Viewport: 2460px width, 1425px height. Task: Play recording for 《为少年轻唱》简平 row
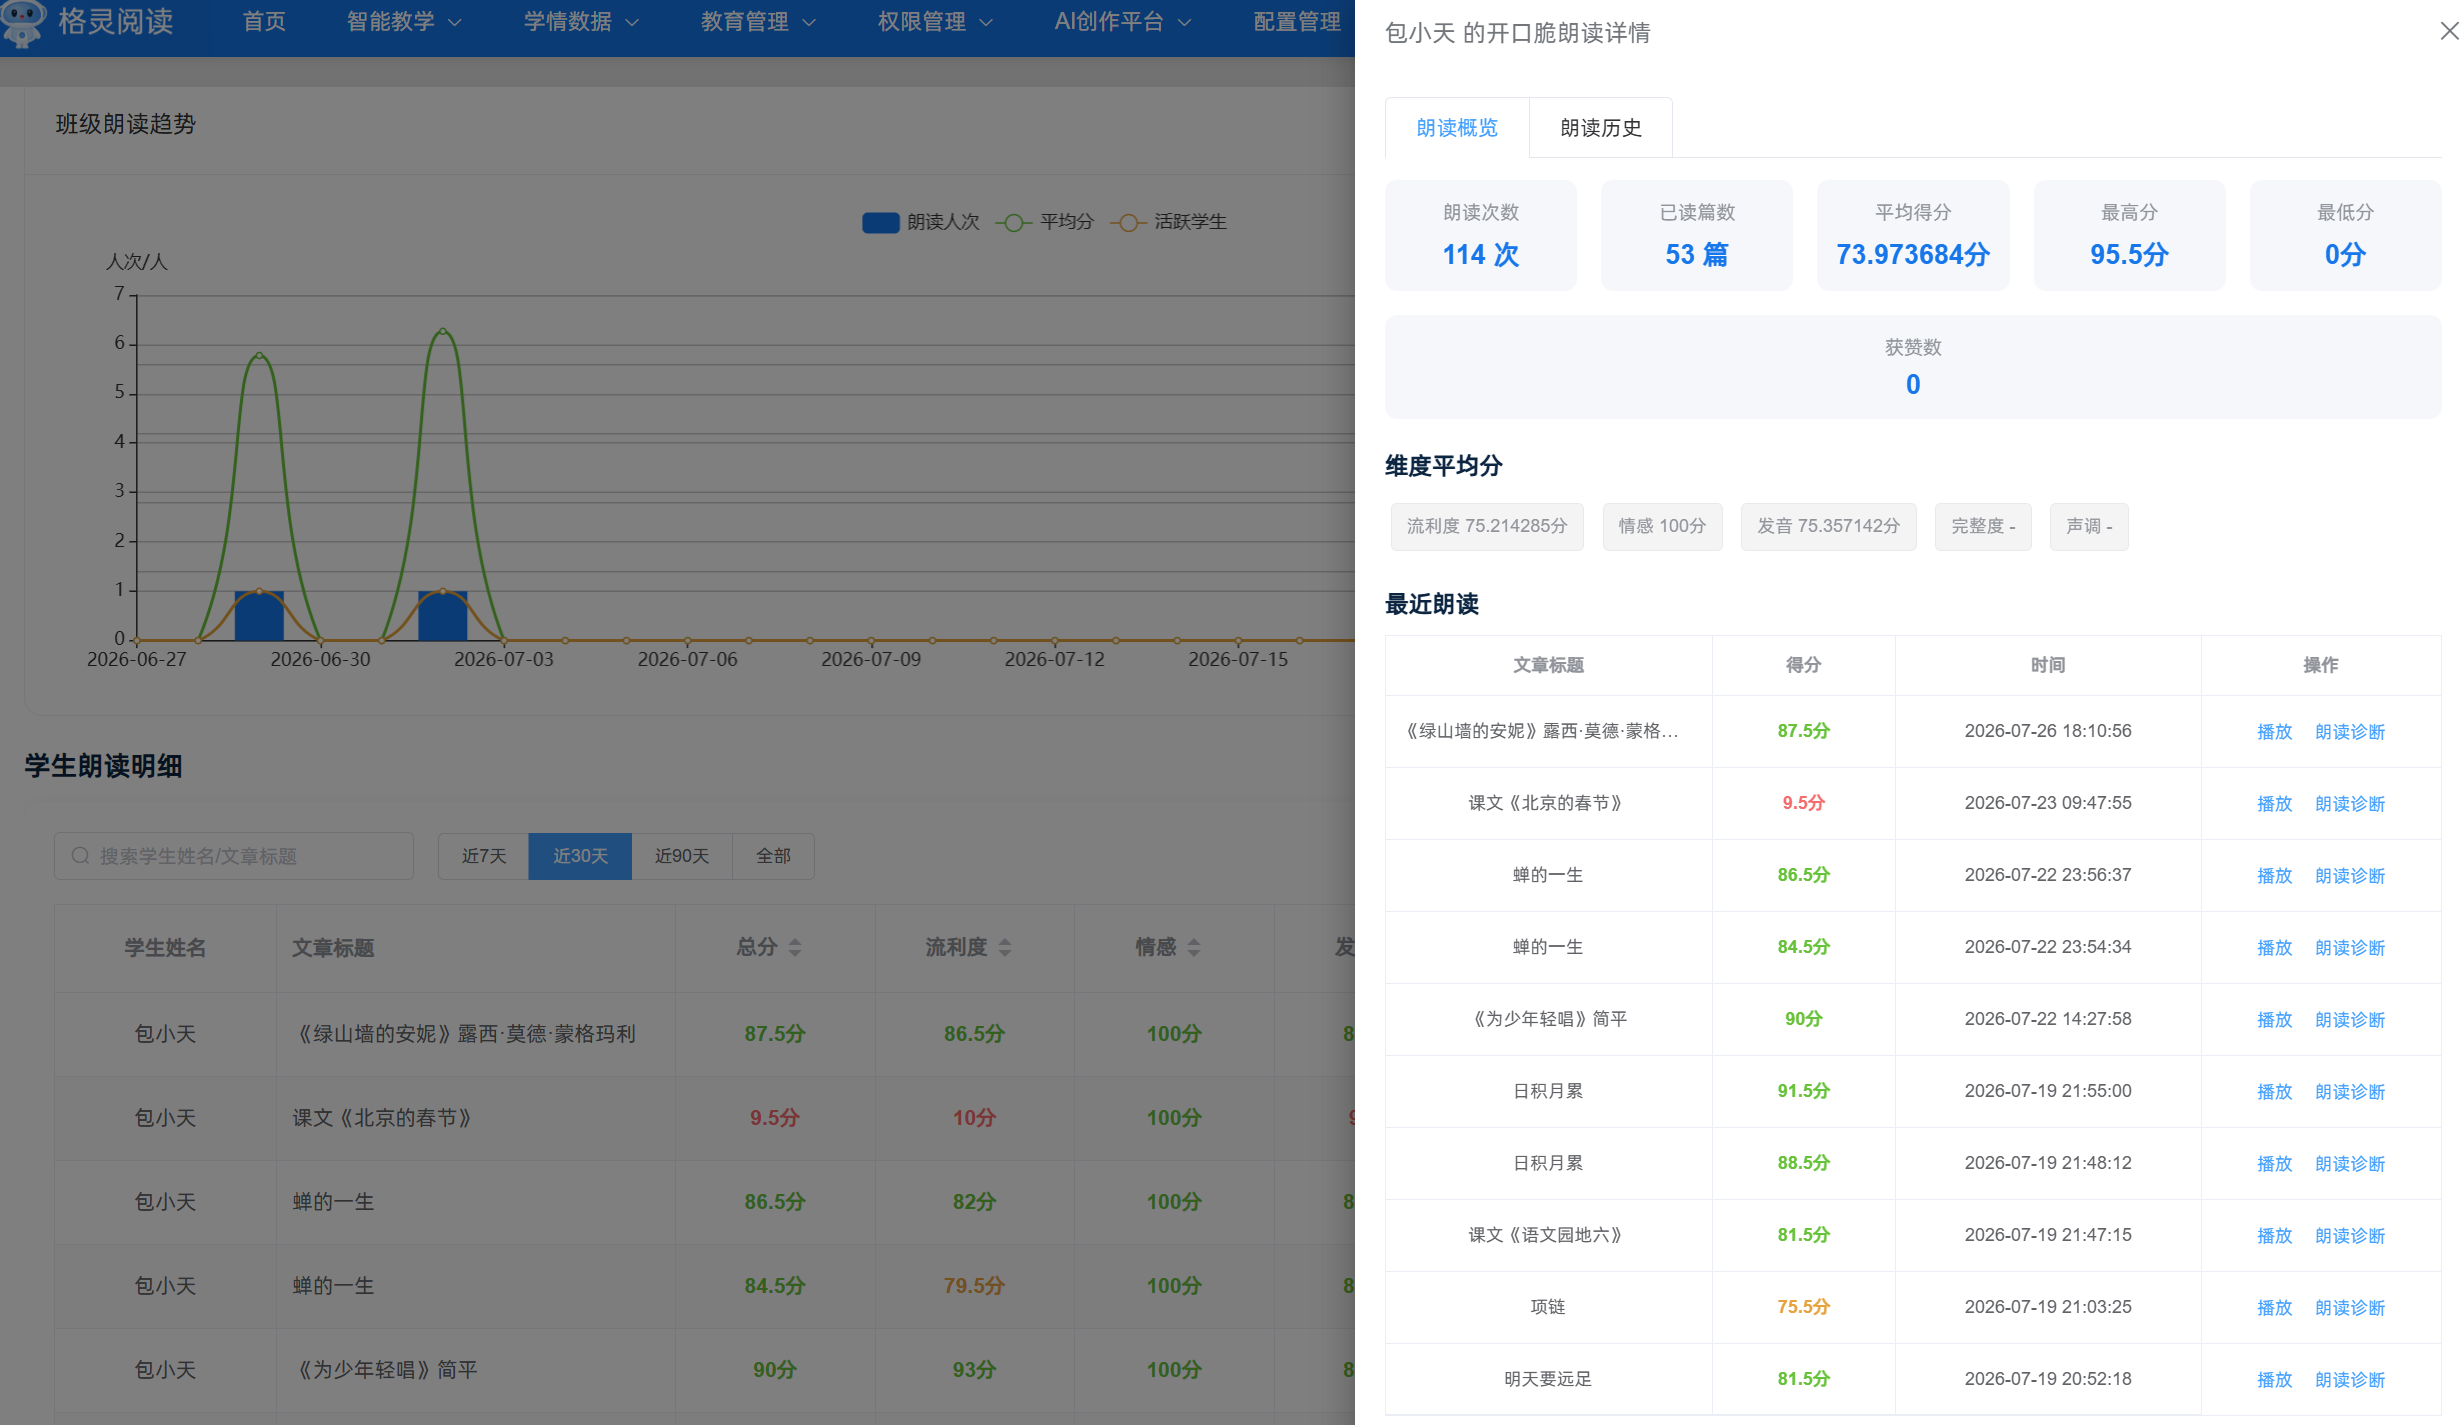click(x=2274, y=1020)
